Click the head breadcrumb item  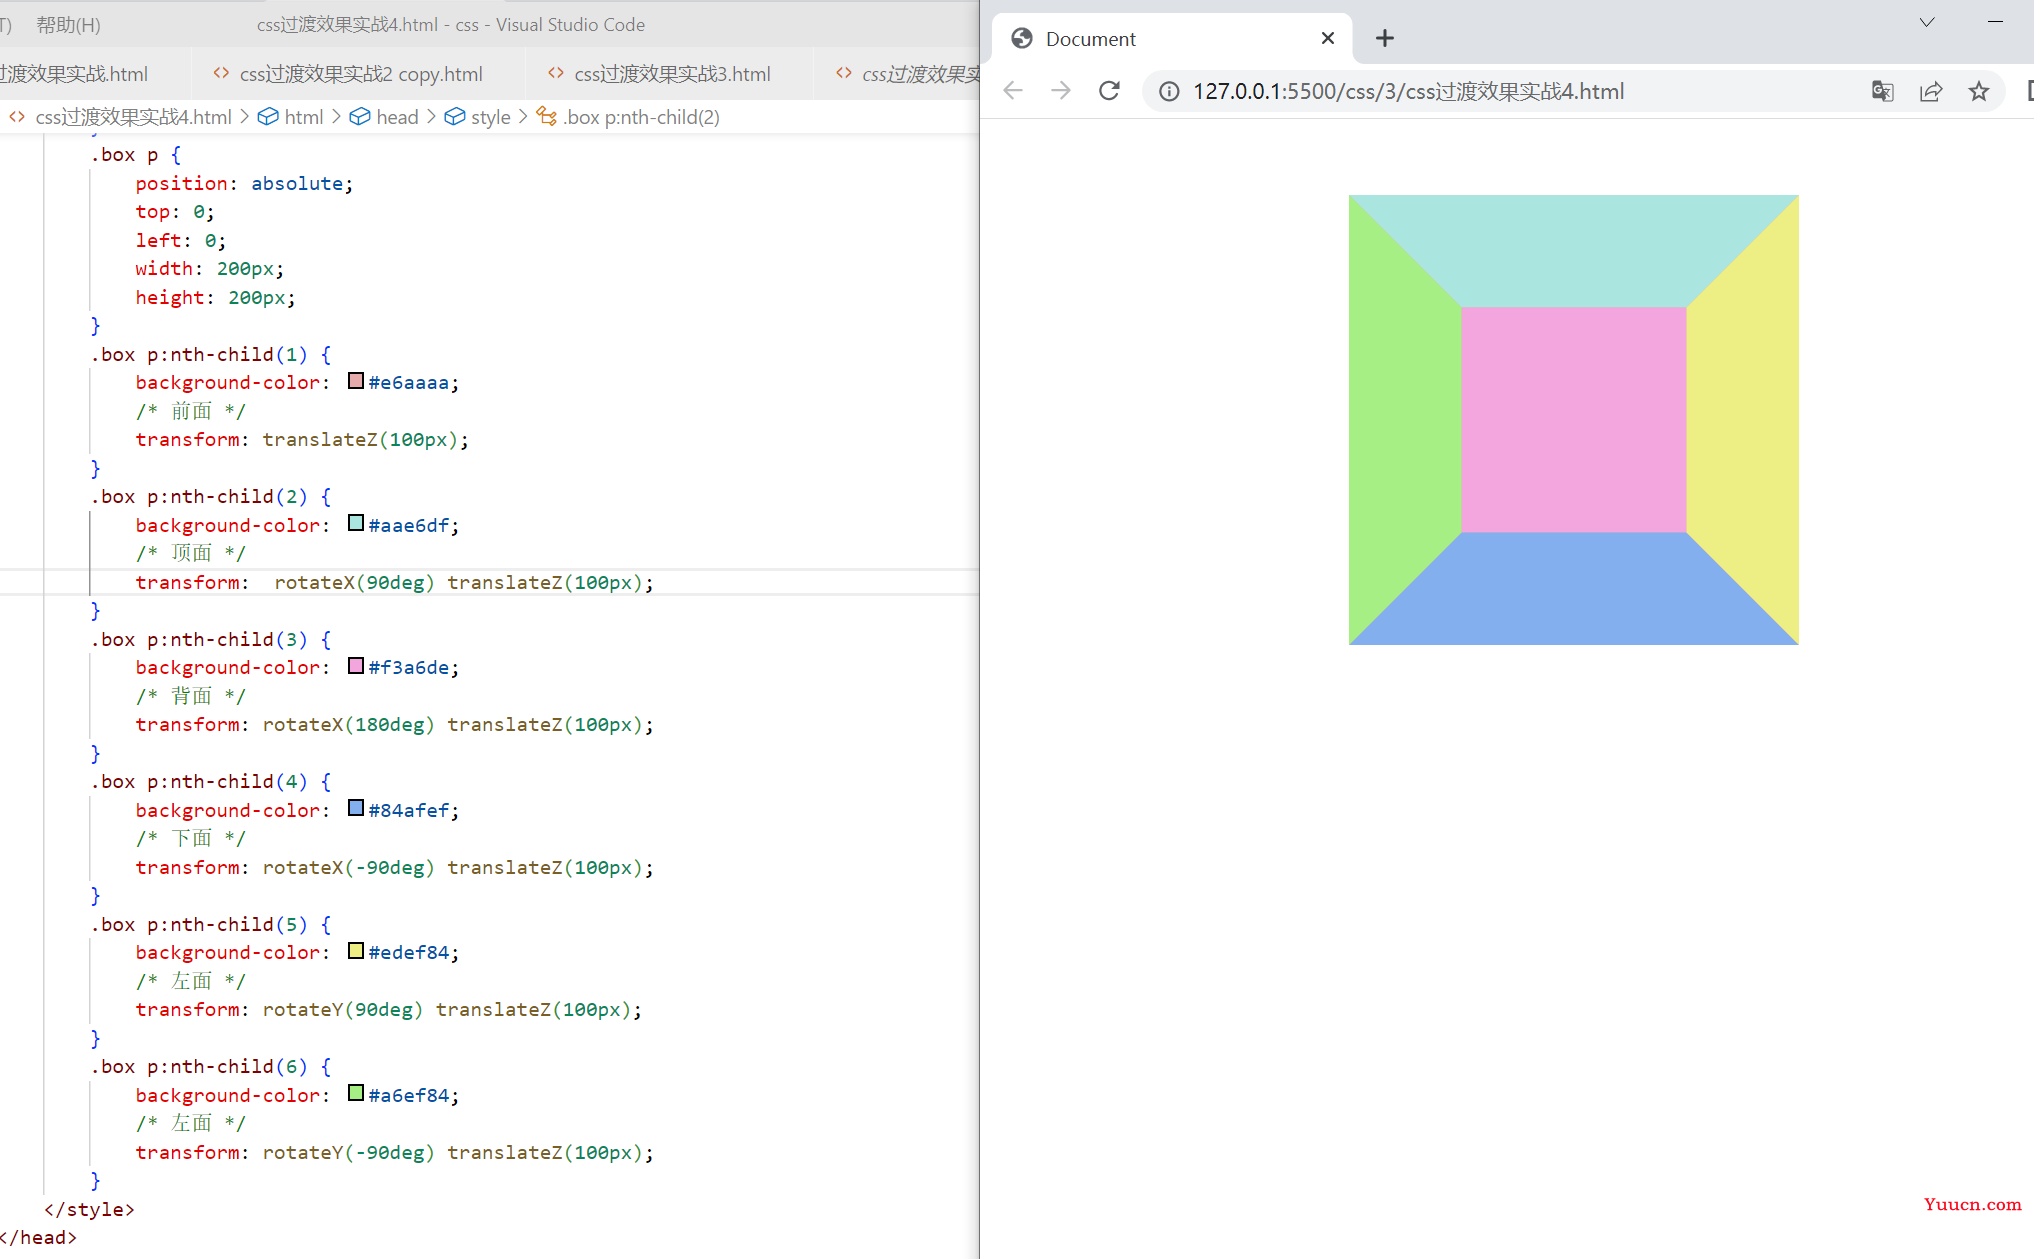coord(397,117)
